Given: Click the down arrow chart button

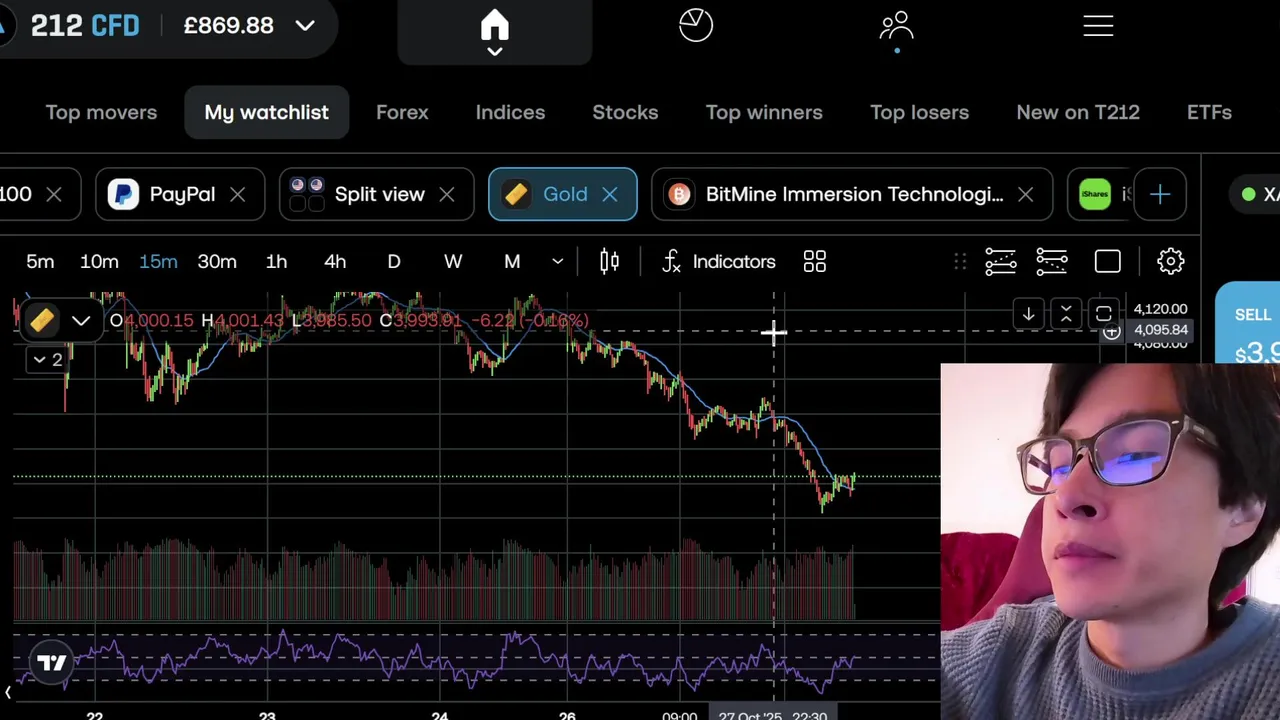Looking at the screenshot, I should click(1028, 314).
